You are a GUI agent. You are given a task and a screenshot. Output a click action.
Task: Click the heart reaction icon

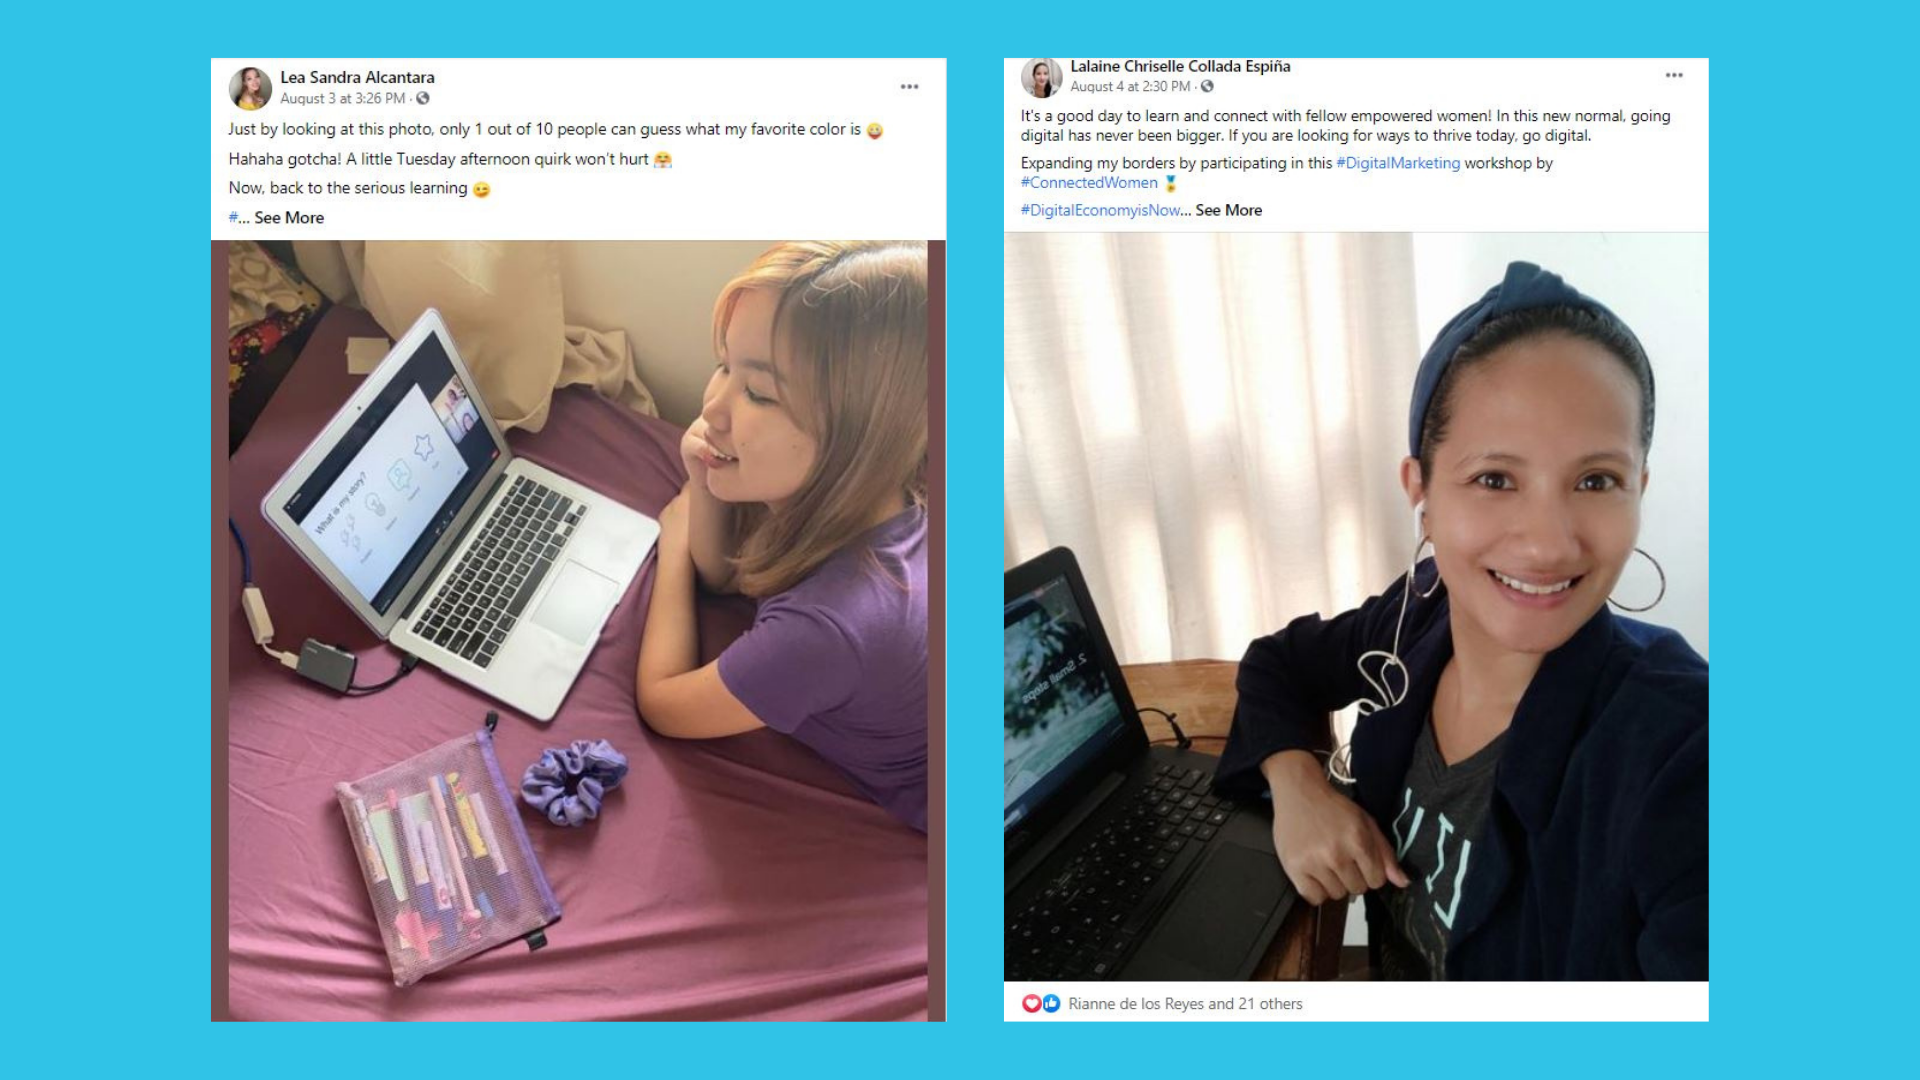[x=1031, y=1003]
